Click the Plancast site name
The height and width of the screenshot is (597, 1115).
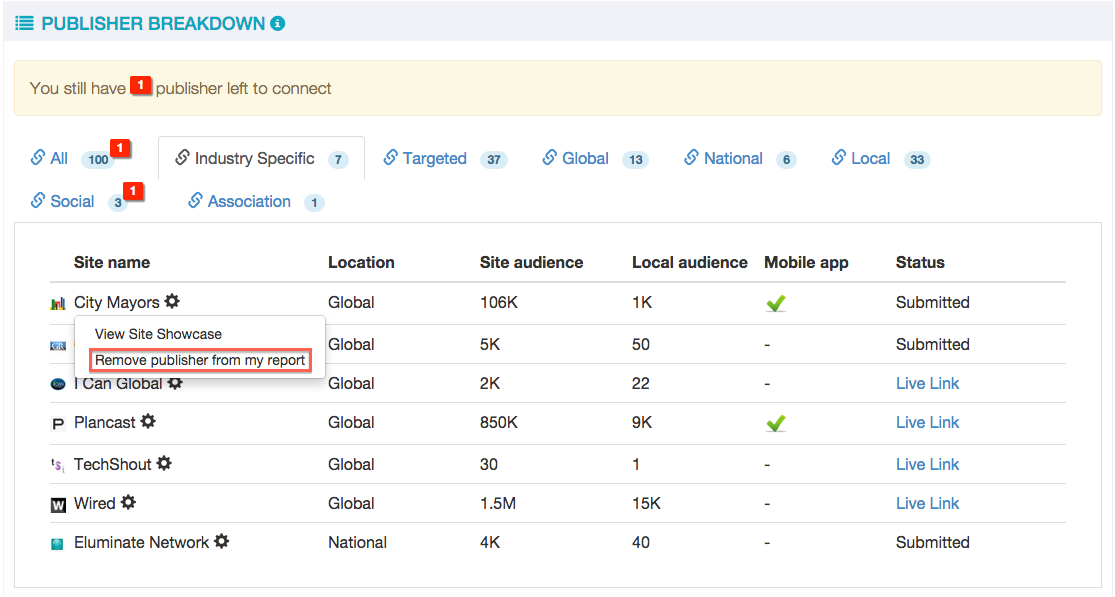point(105,422)
